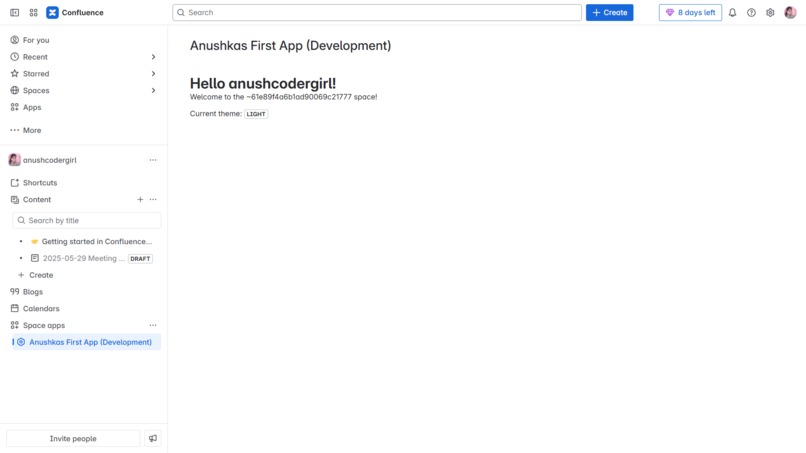
Task: Click the Starred star icon
Action: click(14, 74)
